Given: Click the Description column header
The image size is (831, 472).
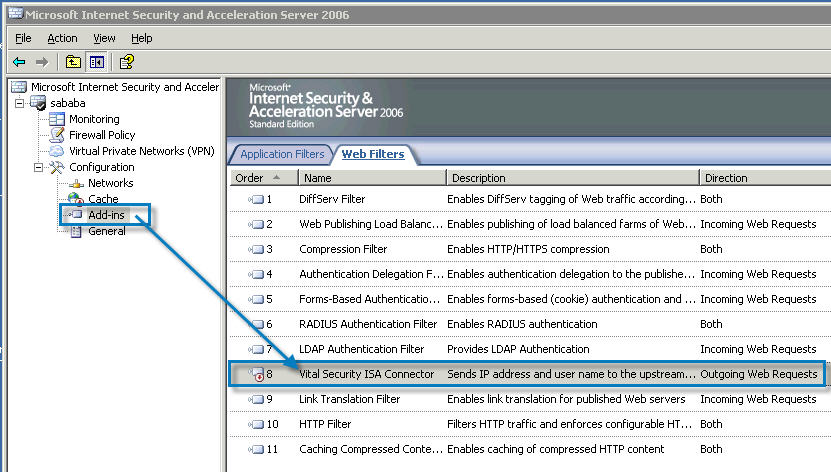Looking at the screenshot, I should 478,178.
